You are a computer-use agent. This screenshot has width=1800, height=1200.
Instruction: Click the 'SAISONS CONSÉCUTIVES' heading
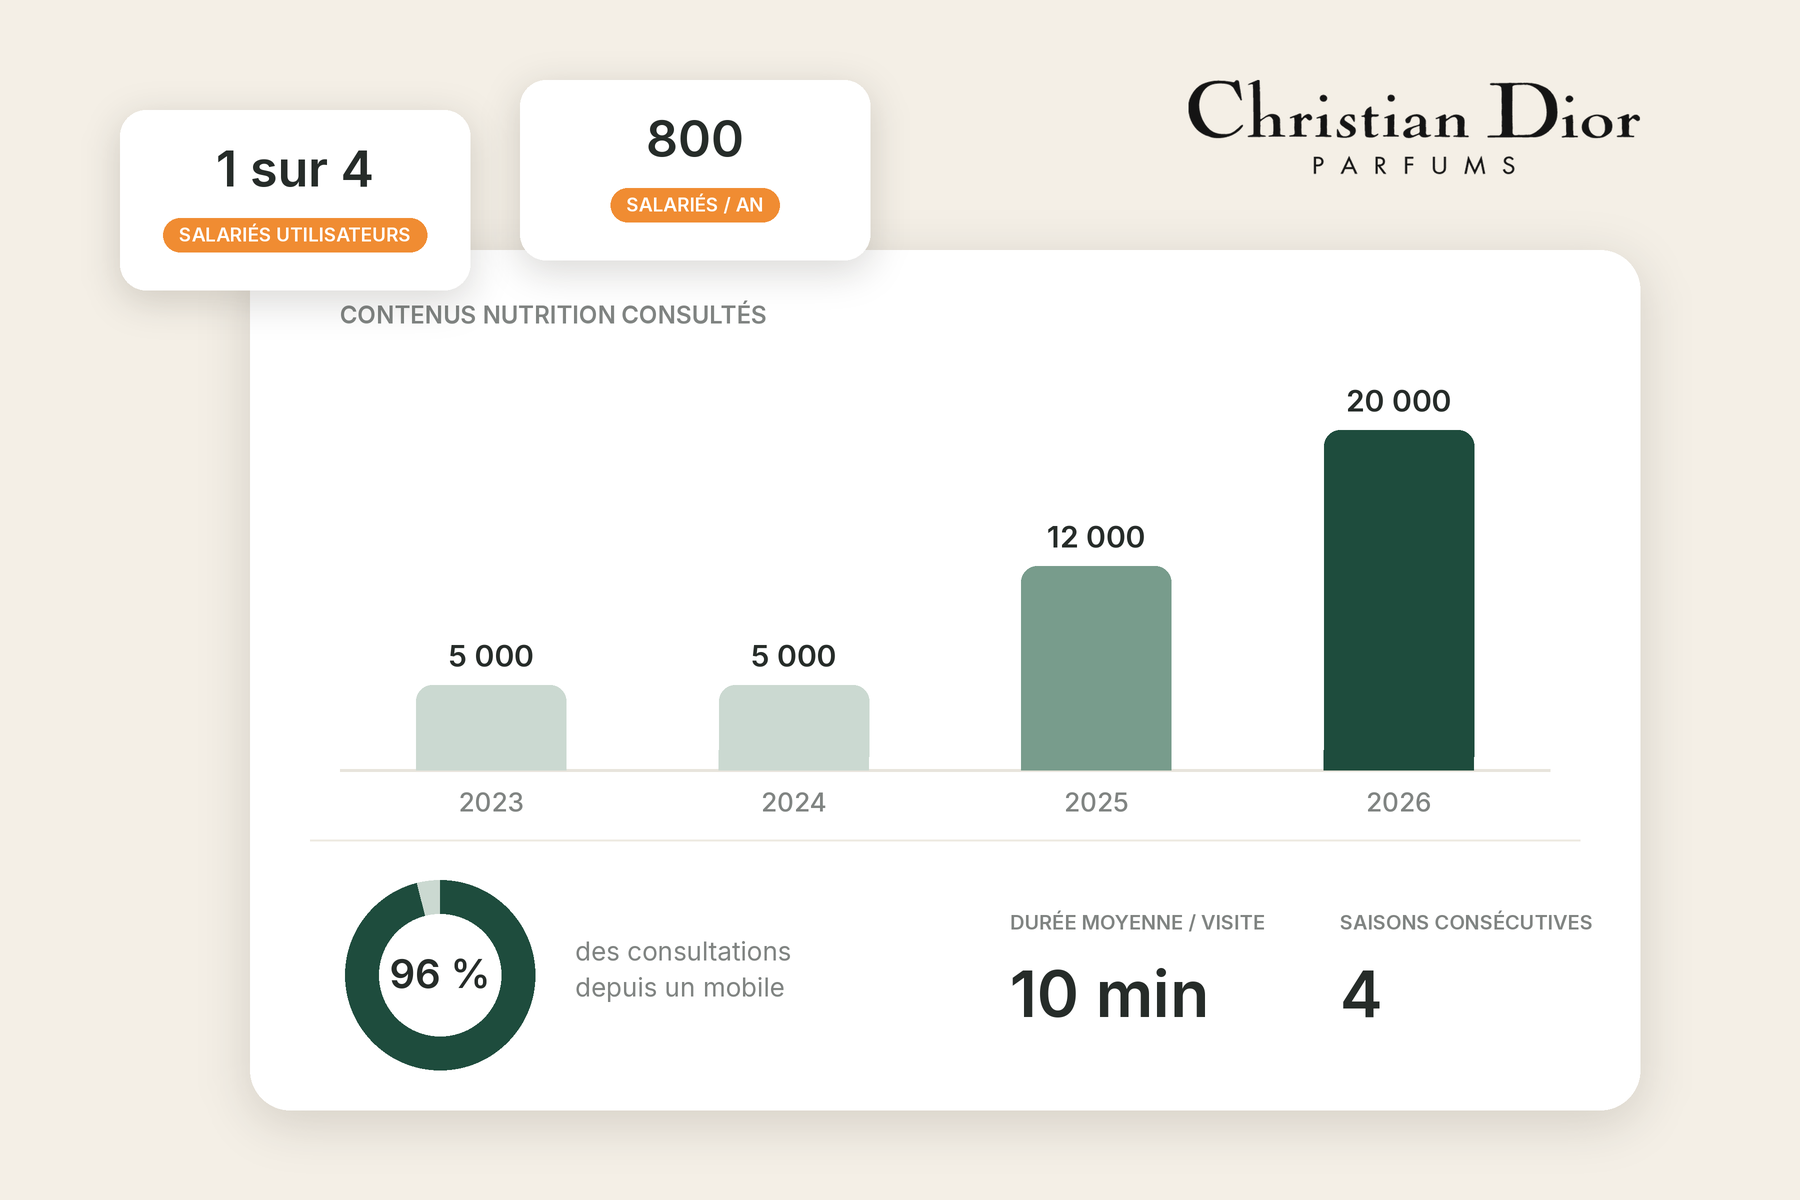click(x=1466, y=922)
